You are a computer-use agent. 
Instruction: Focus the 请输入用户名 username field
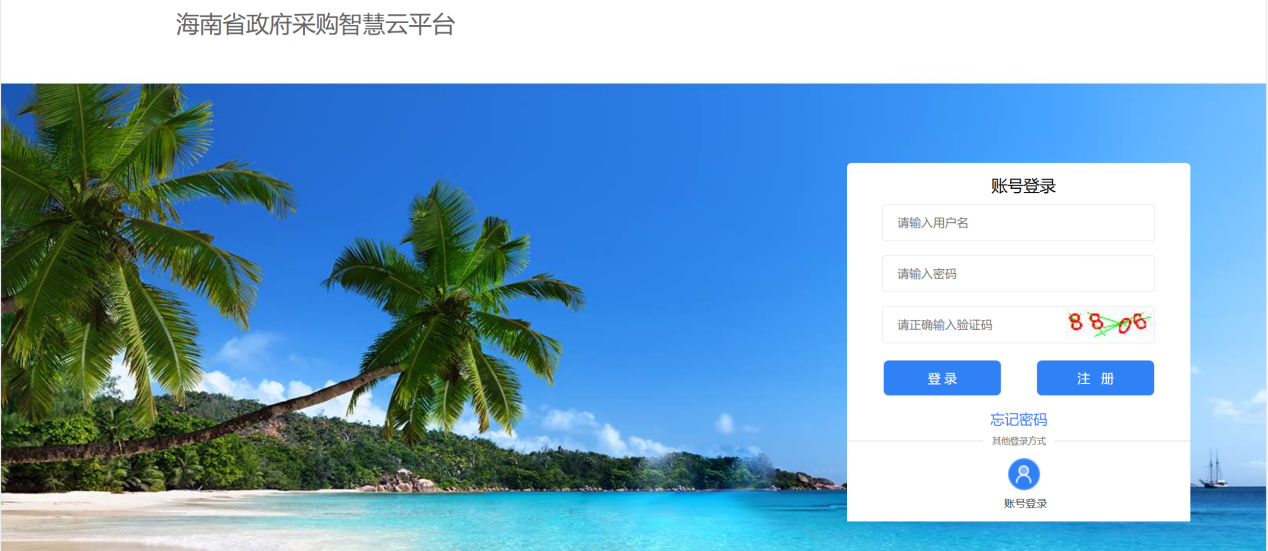click(x=1018, y=223)
